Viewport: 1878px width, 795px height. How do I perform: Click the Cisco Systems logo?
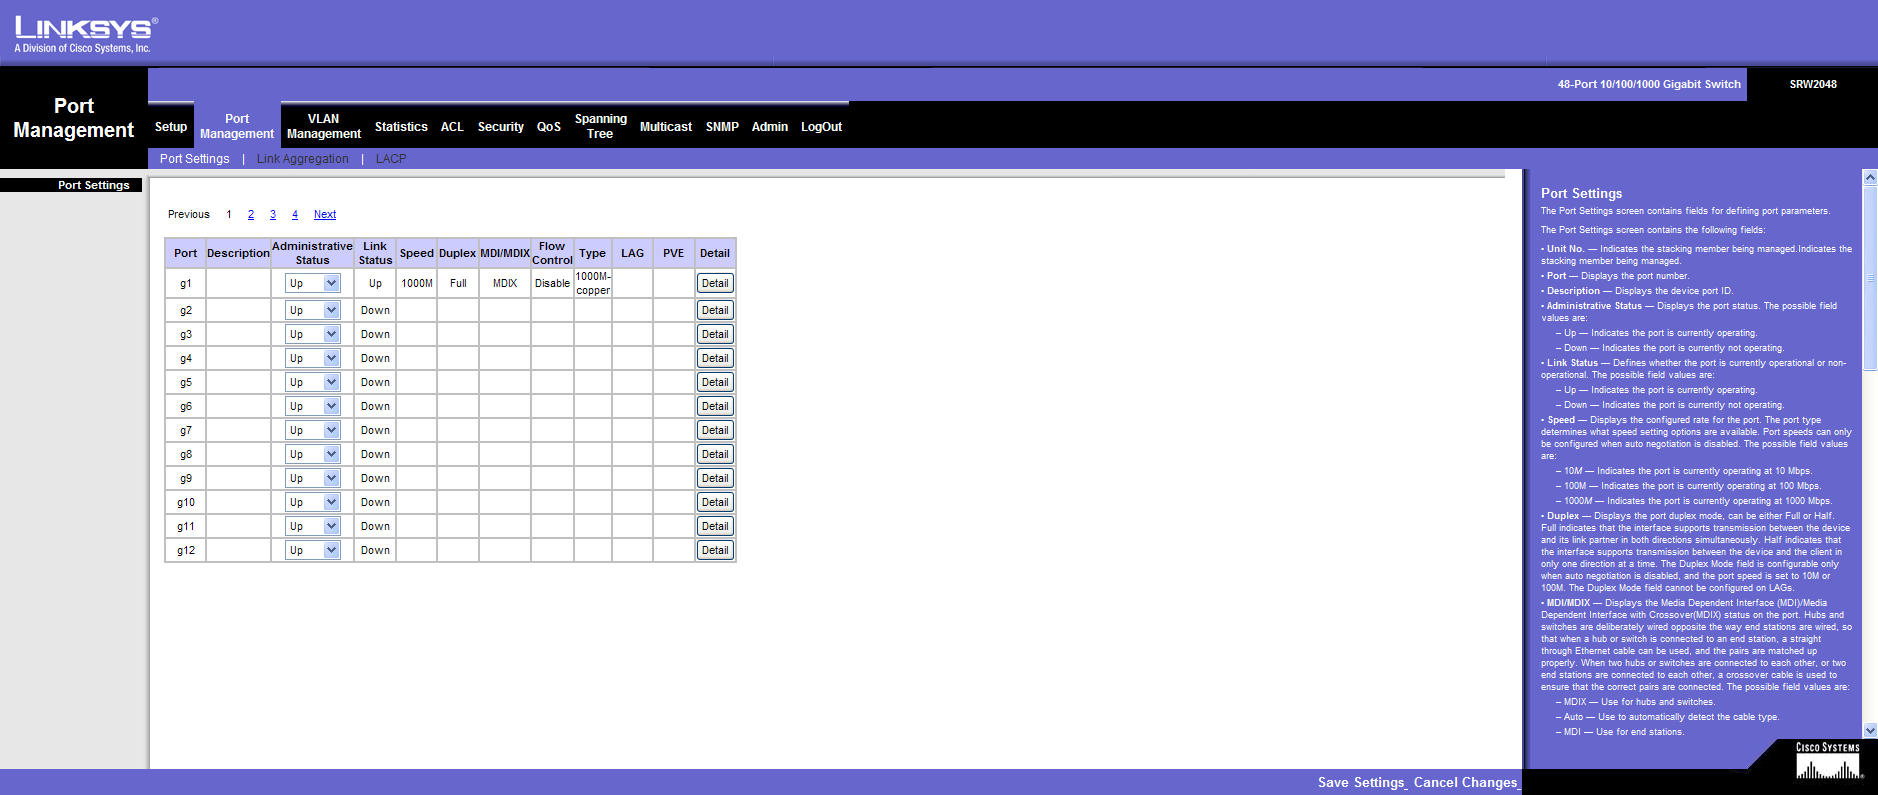click(1827, 762)
